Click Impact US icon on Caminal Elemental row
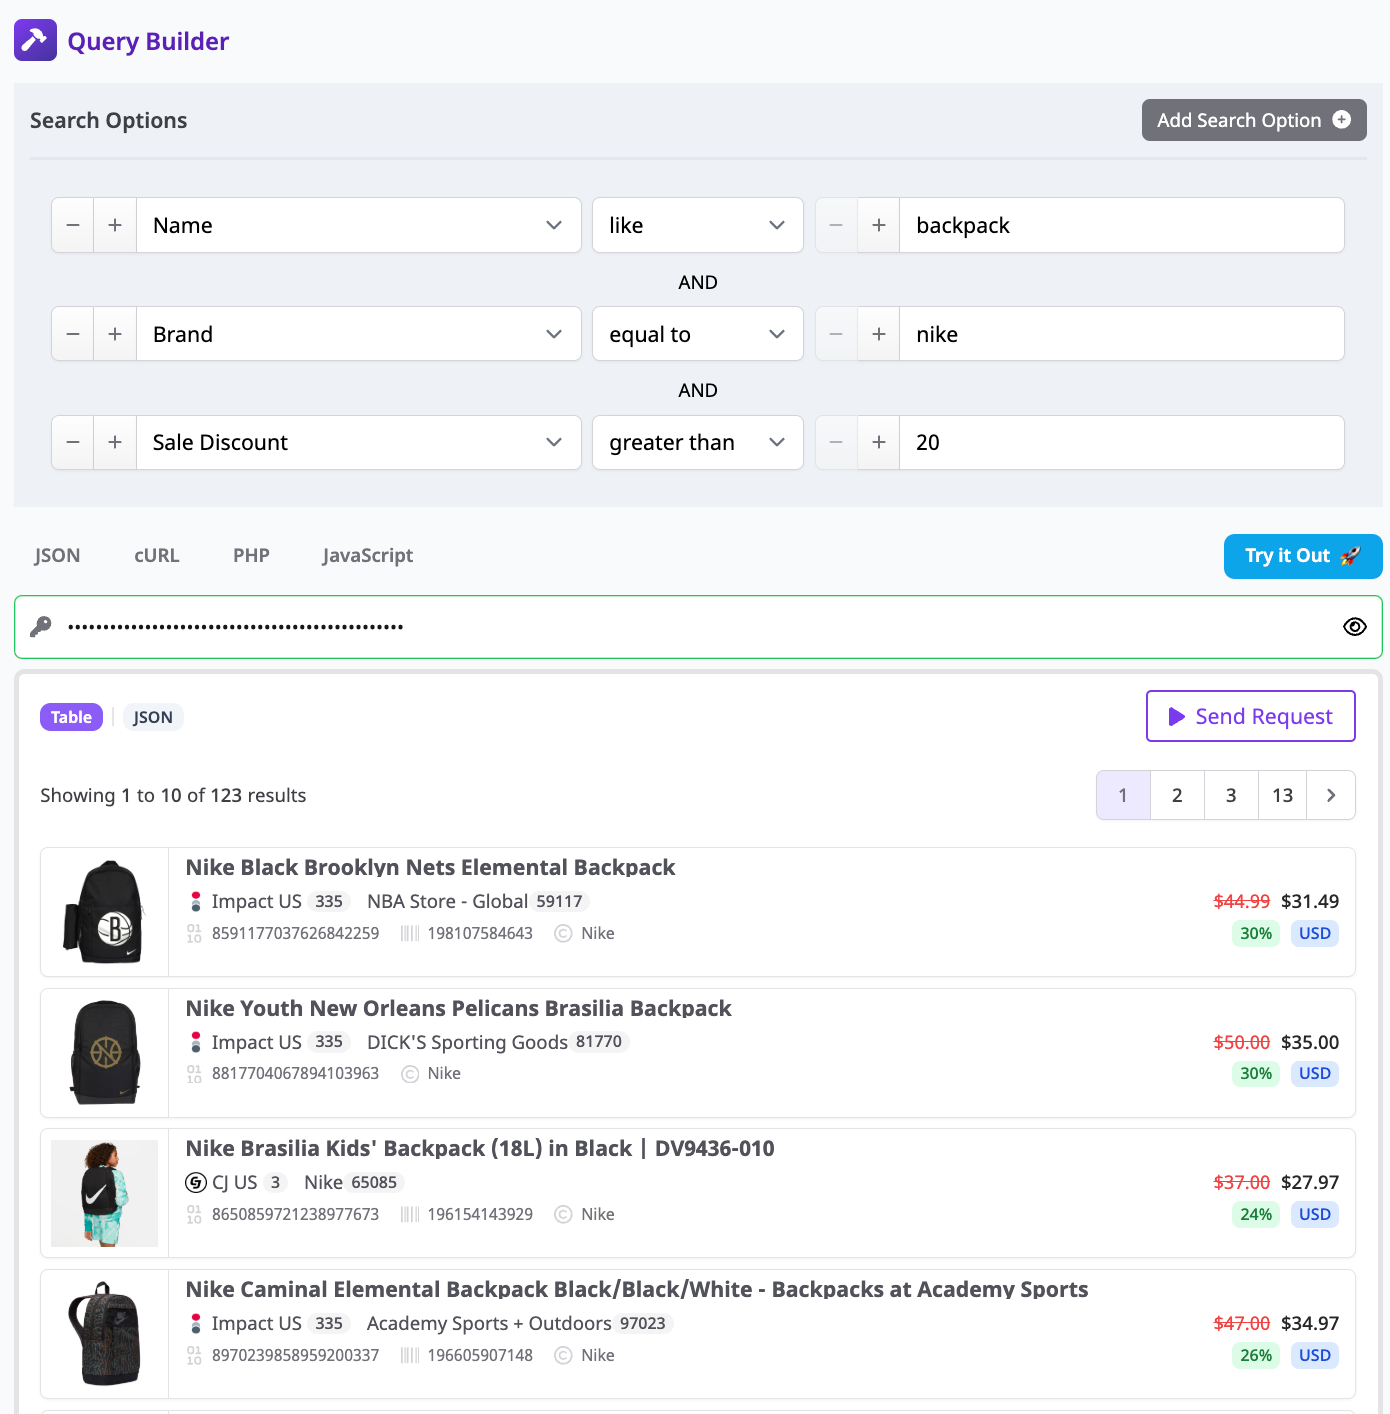Viewport: 1390px width, 1414px height. pos(196,1323)
